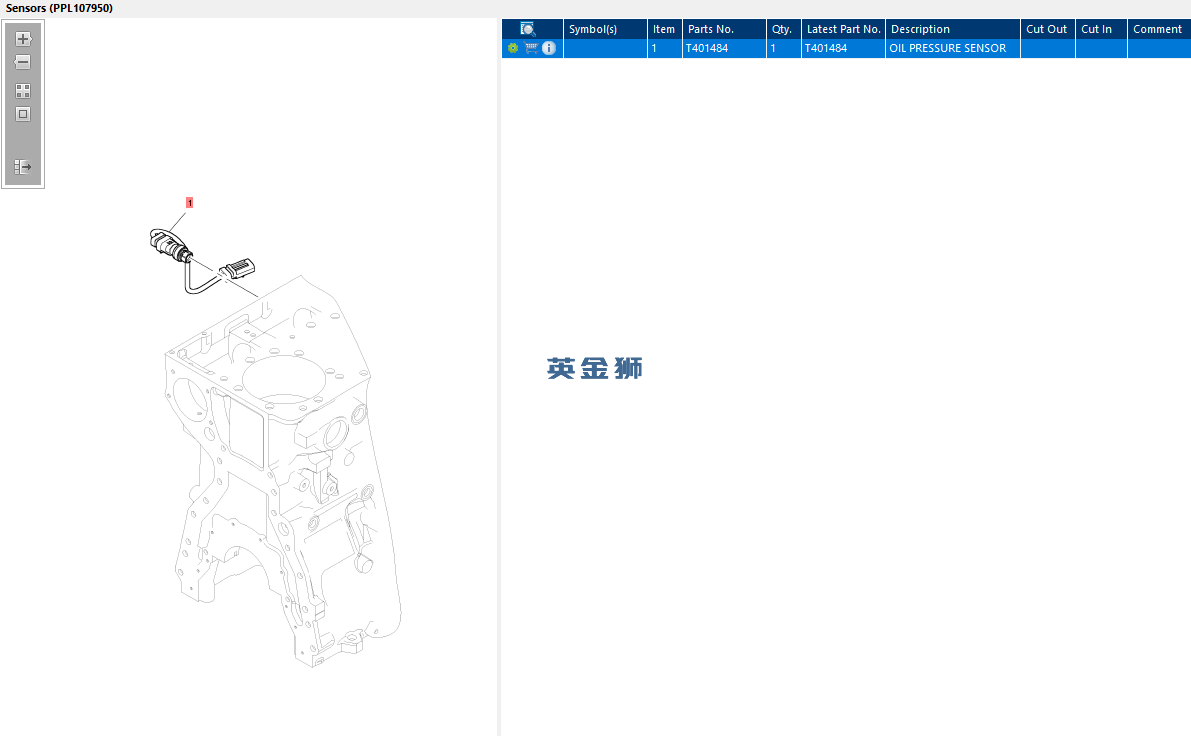This screenshot has height=736, width=1191.
Task: Select the T401484 cell under Latest Part No.
Action: [843, 48]
